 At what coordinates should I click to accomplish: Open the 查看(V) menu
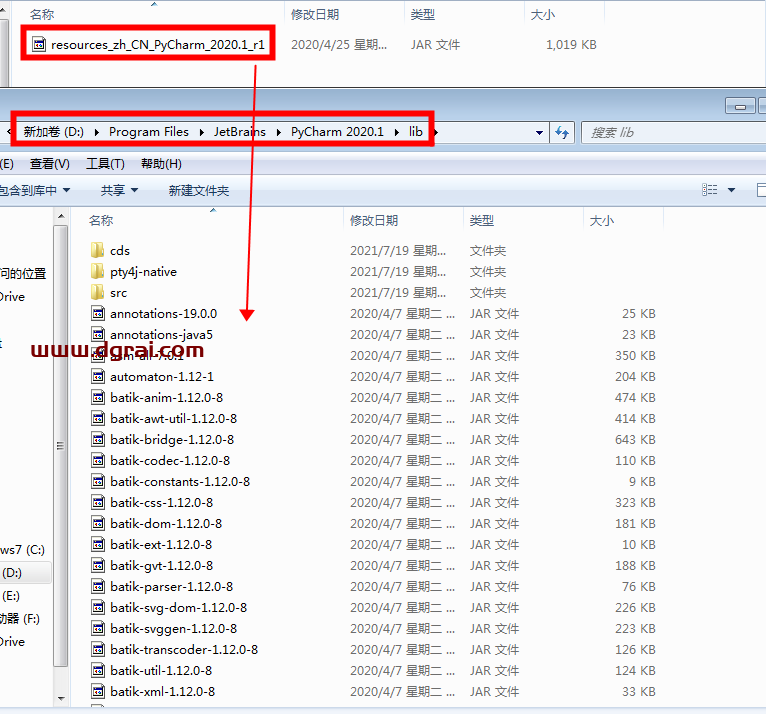pos(49,164)
